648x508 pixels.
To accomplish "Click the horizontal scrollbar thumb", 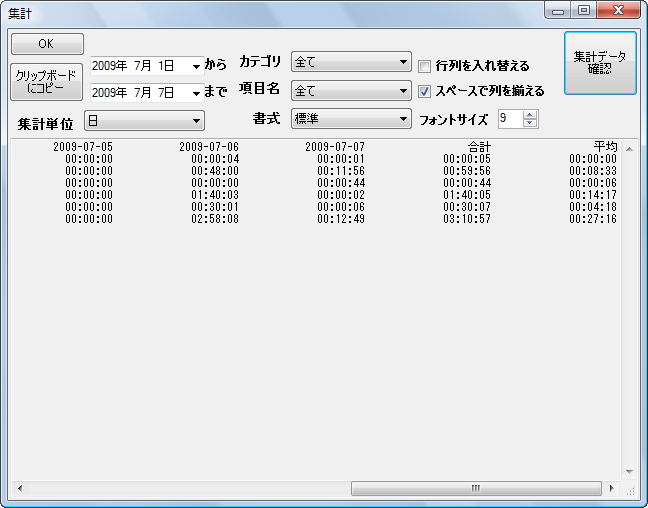I will tap(475, 489).
